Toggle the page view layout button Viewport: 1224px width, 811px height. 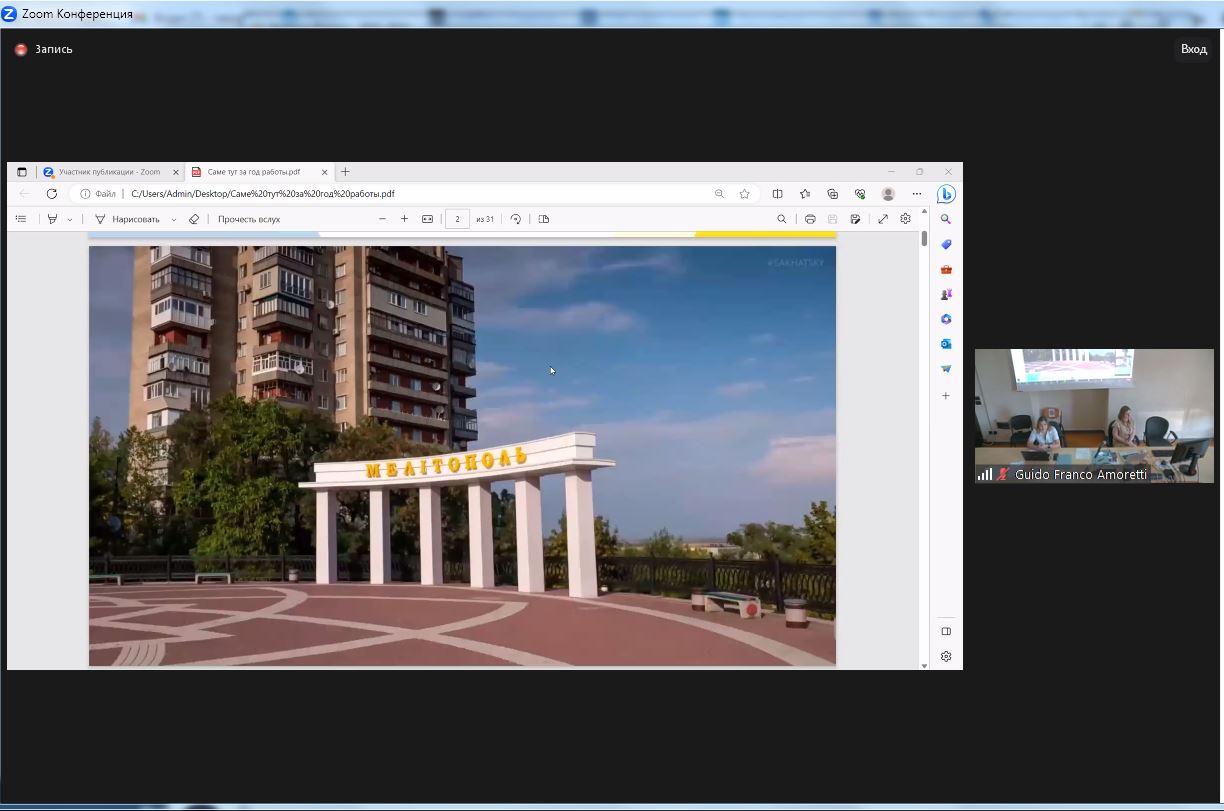pos(544,219)
